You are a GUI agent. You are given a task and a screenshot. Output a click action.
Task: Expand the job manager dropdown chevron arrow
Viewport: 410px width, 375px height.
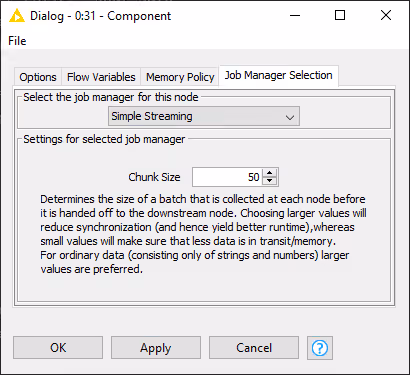point(290,117)
